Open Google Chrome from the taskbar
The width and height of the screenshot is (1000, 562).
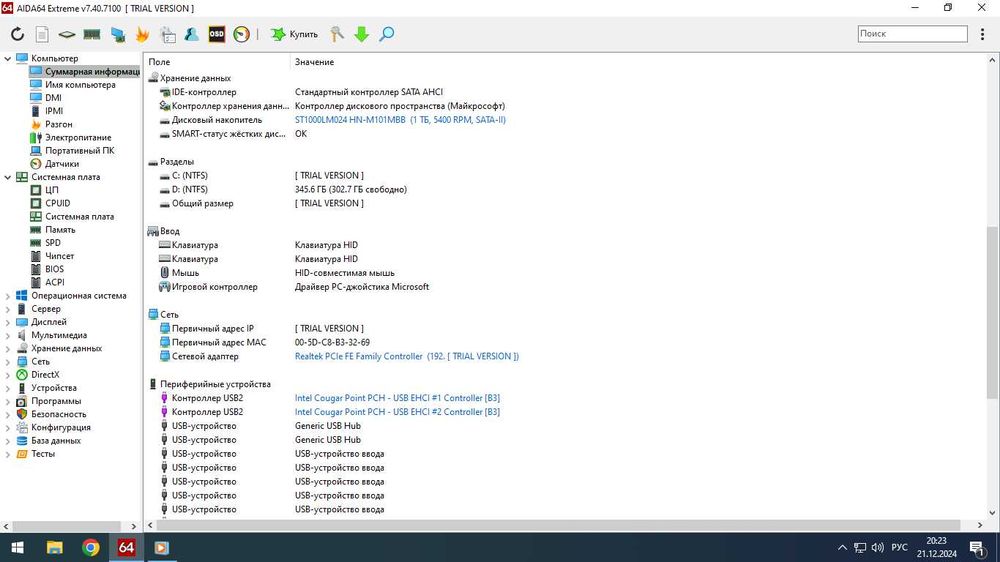[90, 547]
